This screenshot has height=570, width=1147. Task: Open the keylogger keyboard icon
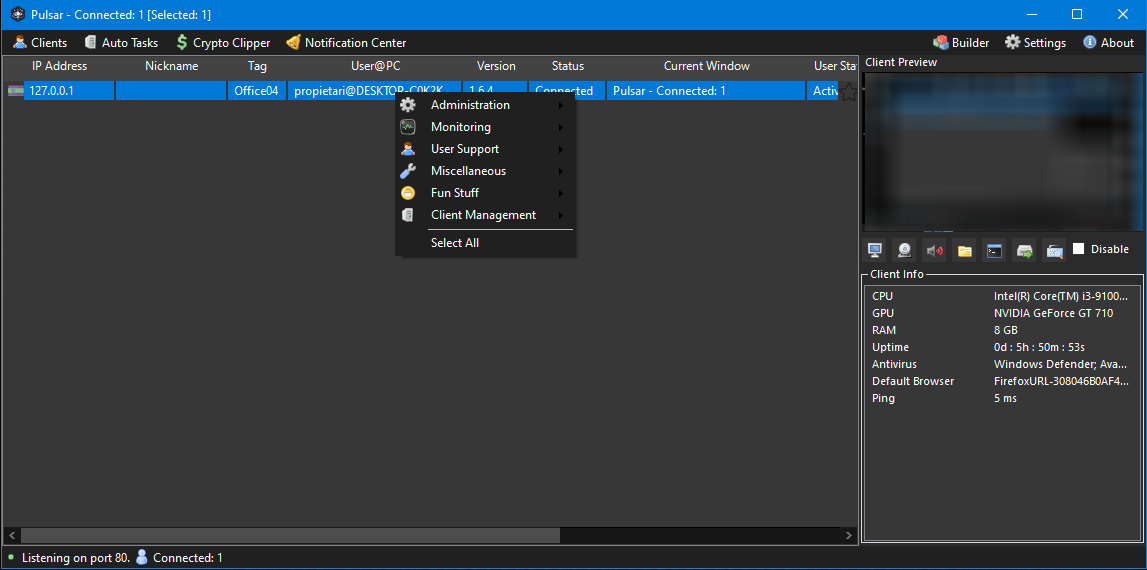[1054, 250]
